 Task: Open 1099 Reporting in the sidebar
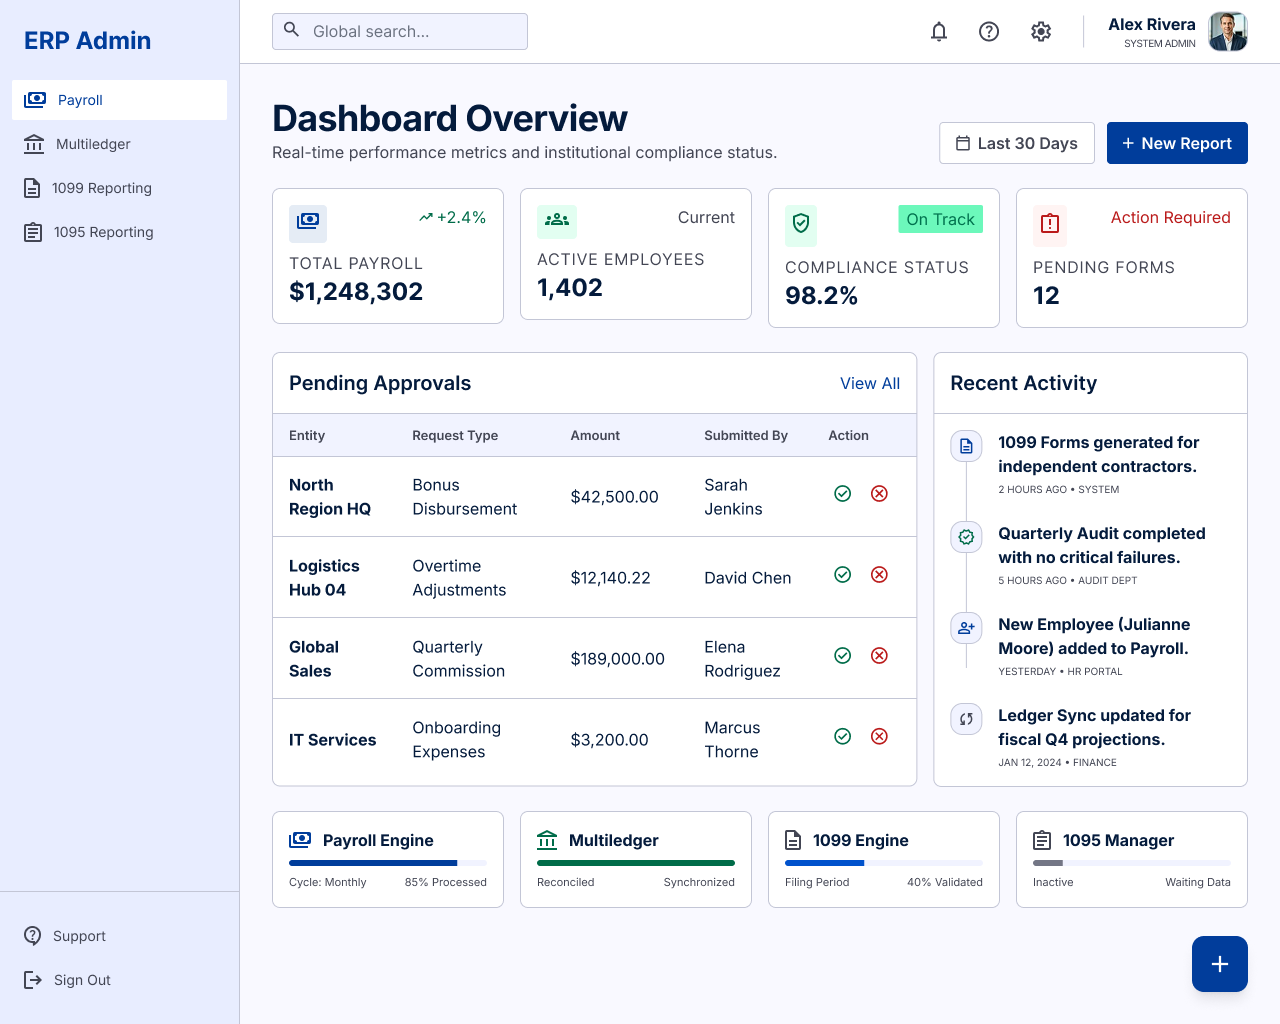[120, 188]
